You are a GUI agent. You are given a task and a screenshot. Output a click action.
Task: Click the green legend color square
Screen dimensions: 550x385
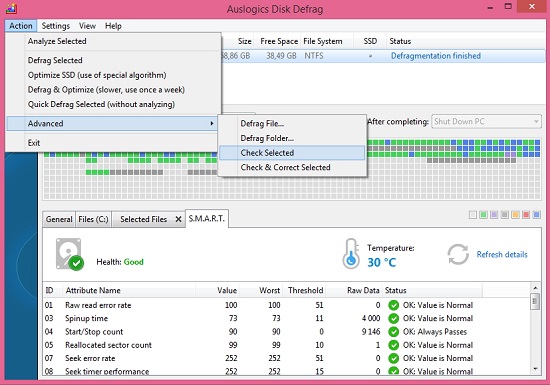point(483,215)
